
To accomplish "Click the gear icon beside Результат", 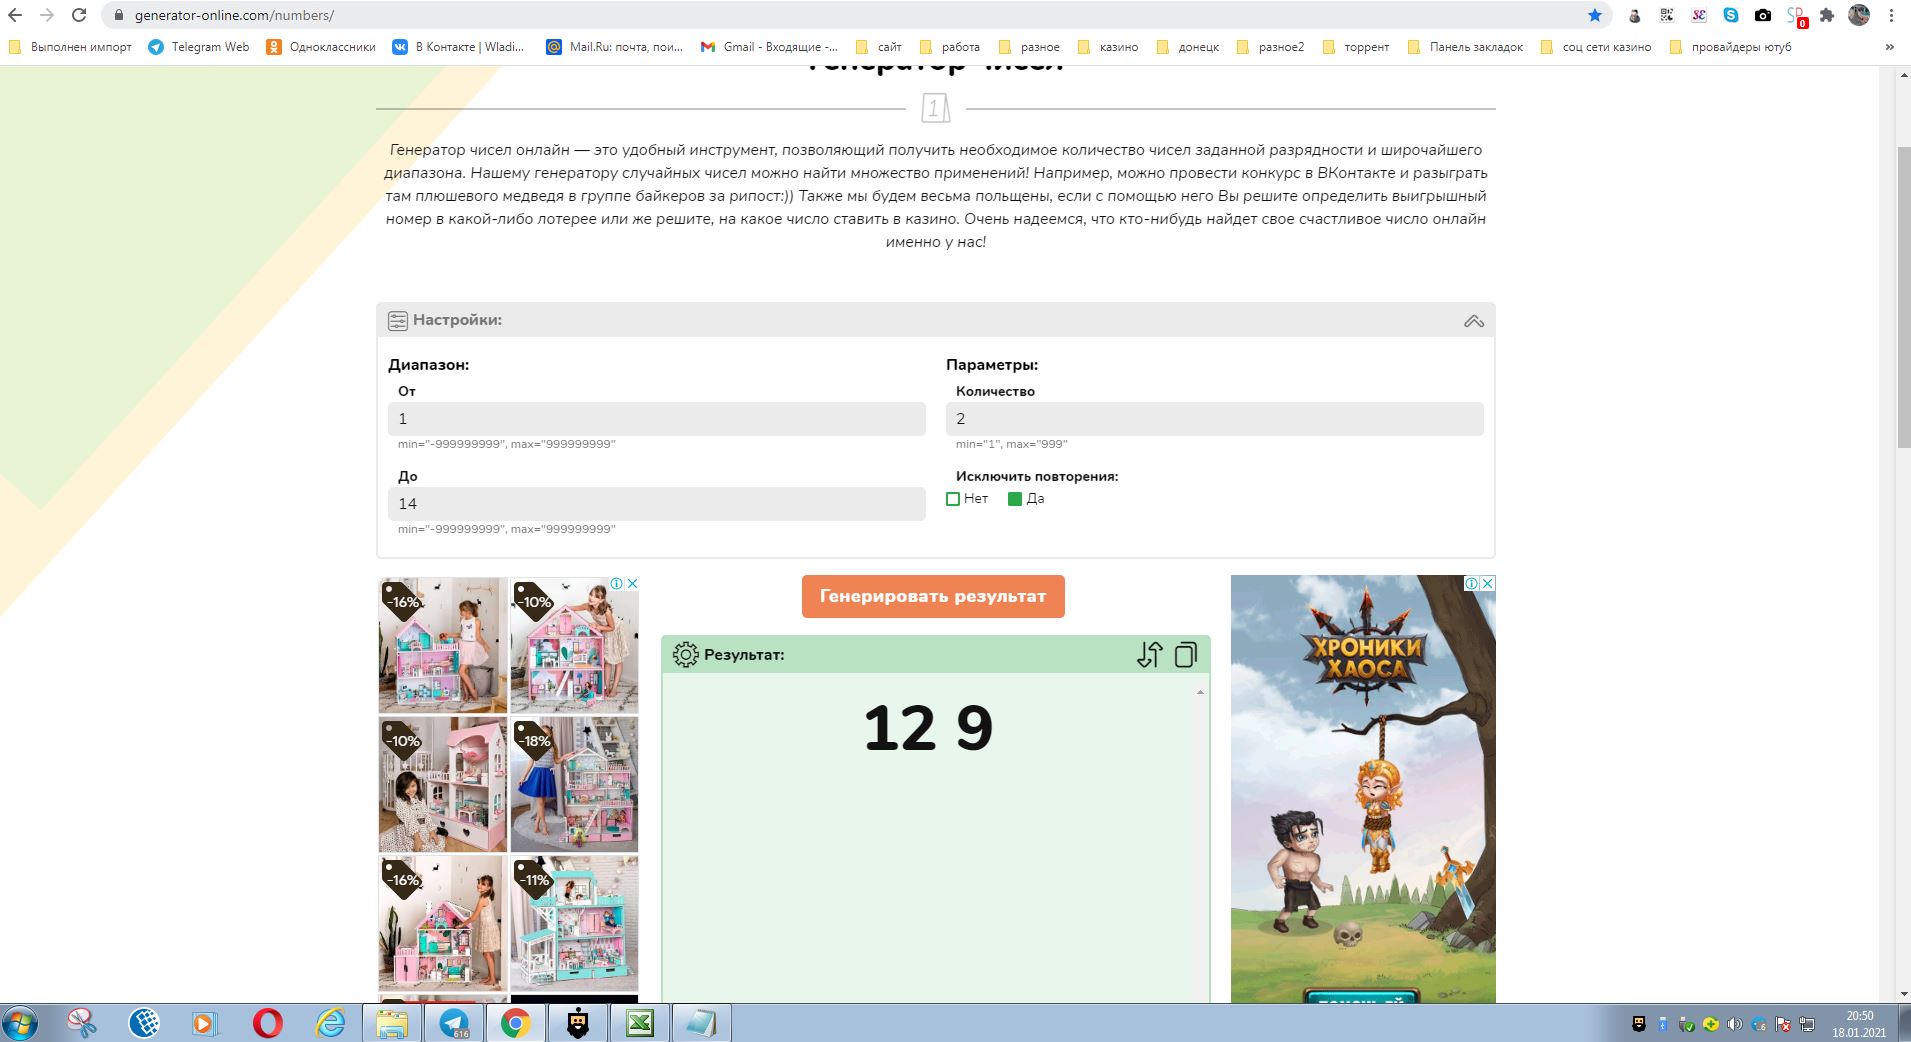I will pos(685,655).
